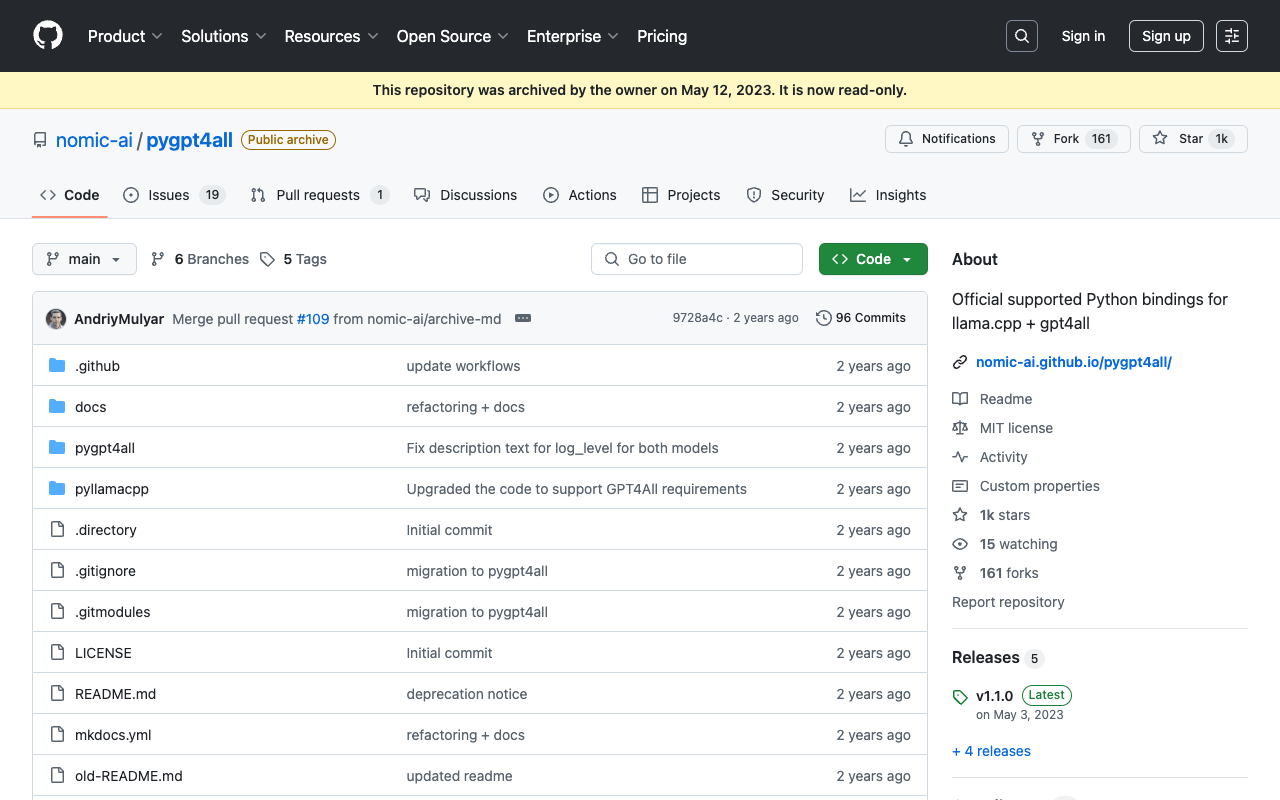Open the Activity link in About

pos(990,457)
